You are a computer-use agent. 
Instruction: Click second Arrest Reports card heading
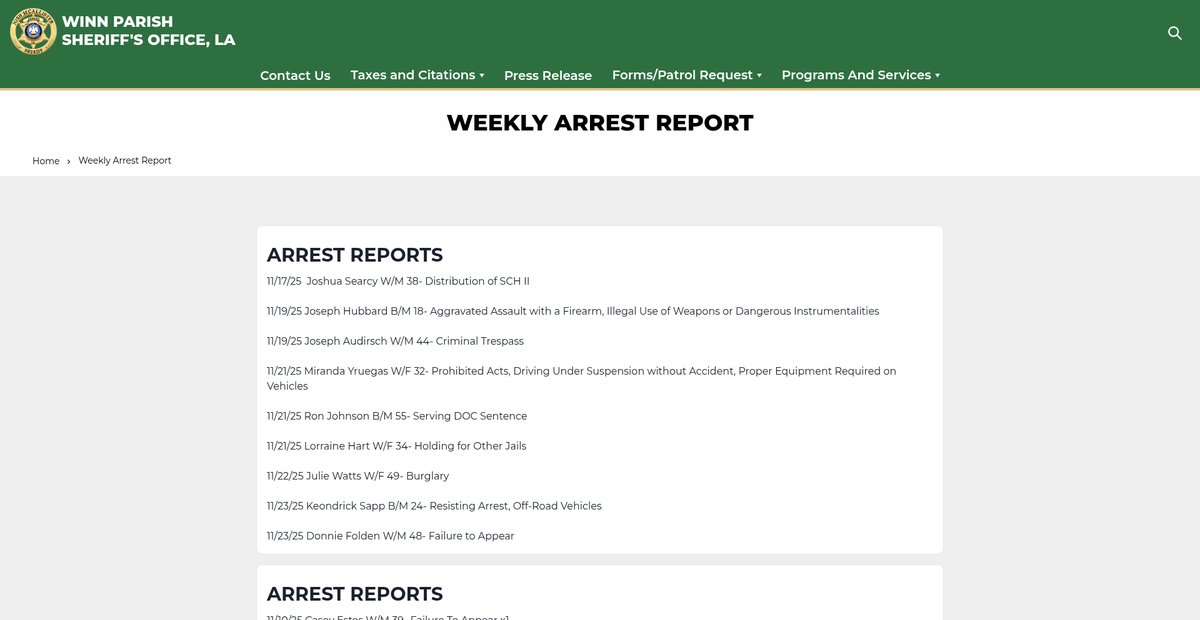355,594
